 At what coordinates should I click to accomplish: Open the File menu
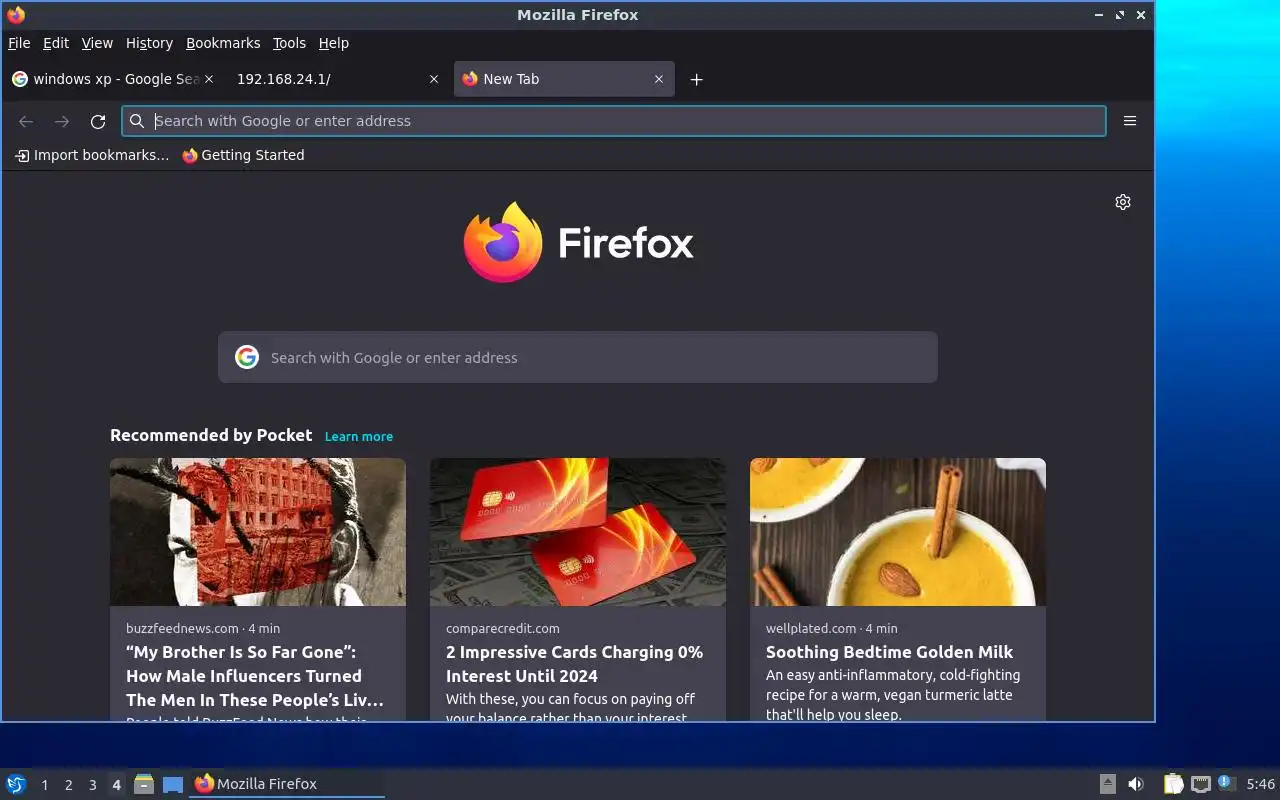[x=19, y=43]
